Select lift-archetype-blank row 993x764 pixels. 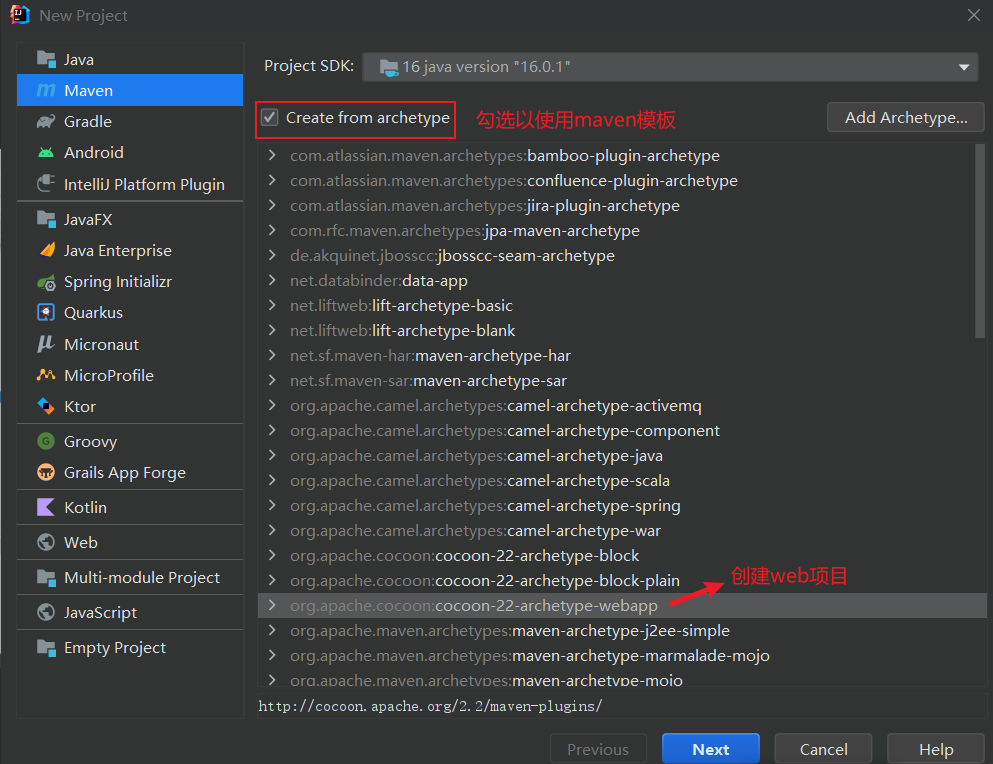point(622,331)
